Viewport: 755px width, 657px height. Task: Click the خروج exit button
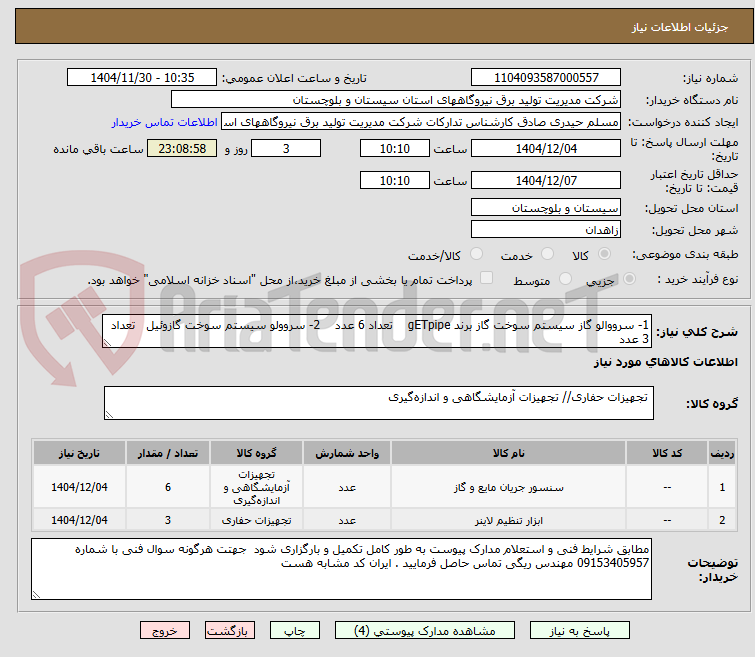[165, 631]
